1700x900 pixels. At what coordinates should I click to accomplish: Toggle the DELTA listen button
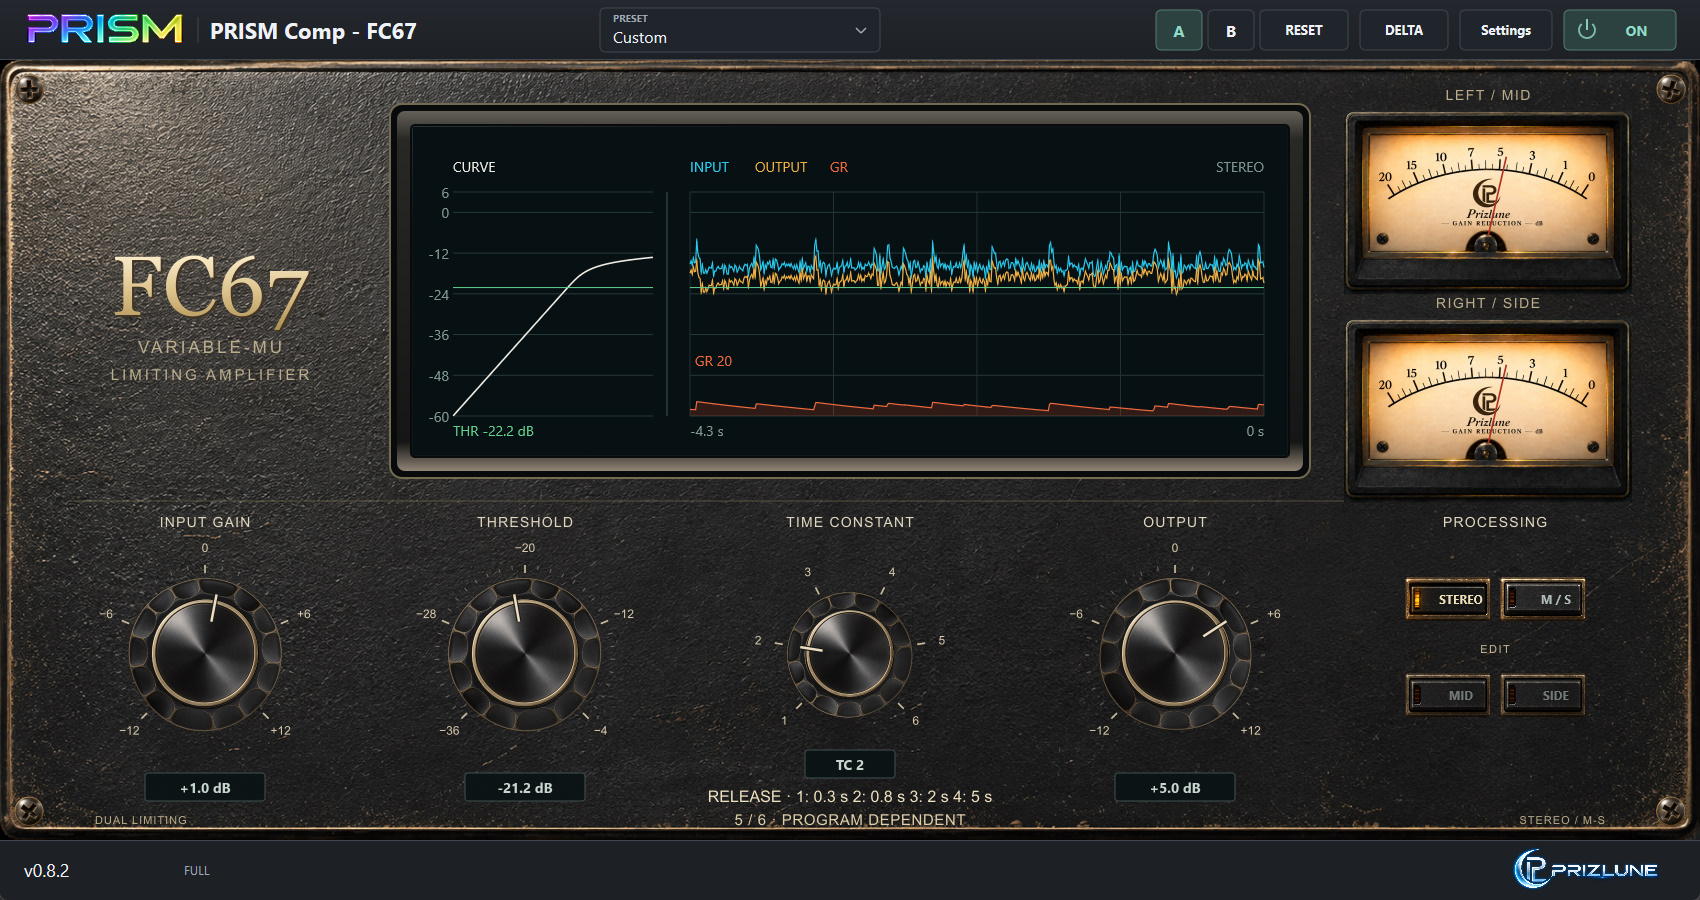1404,30
